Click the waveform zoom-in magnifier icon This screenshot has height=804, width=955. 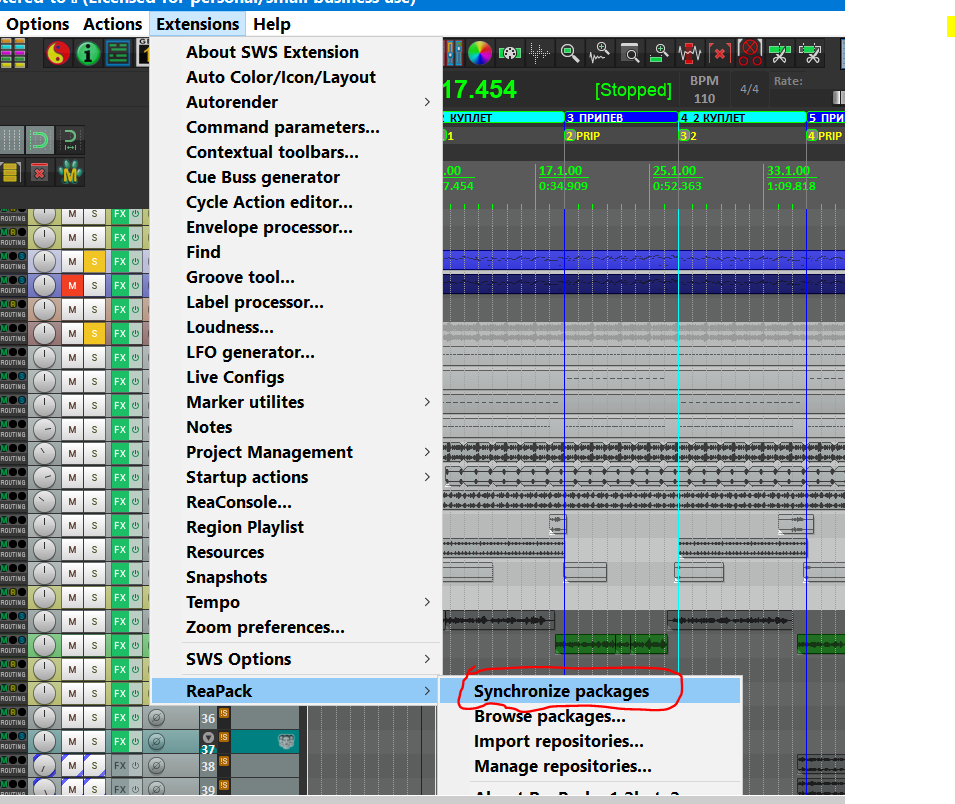click(599, 54)
